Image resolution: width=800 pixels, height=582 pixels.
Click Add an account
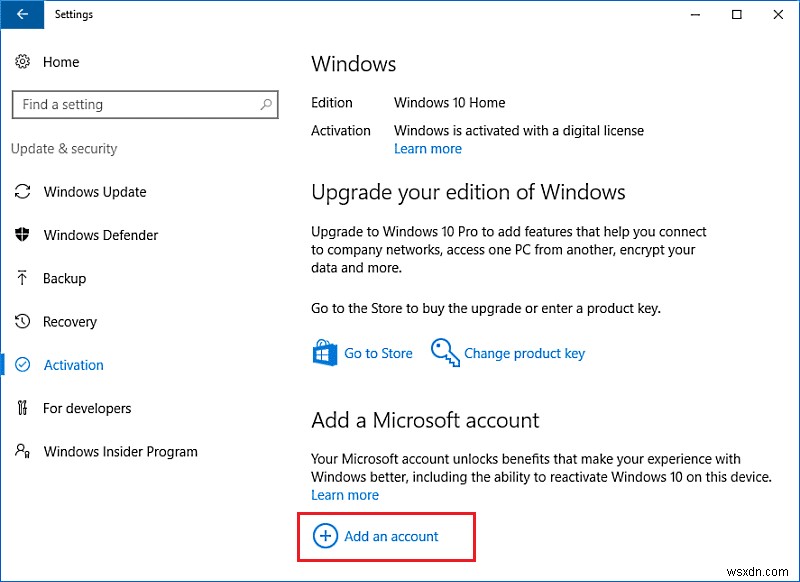(x=391, y=536)
